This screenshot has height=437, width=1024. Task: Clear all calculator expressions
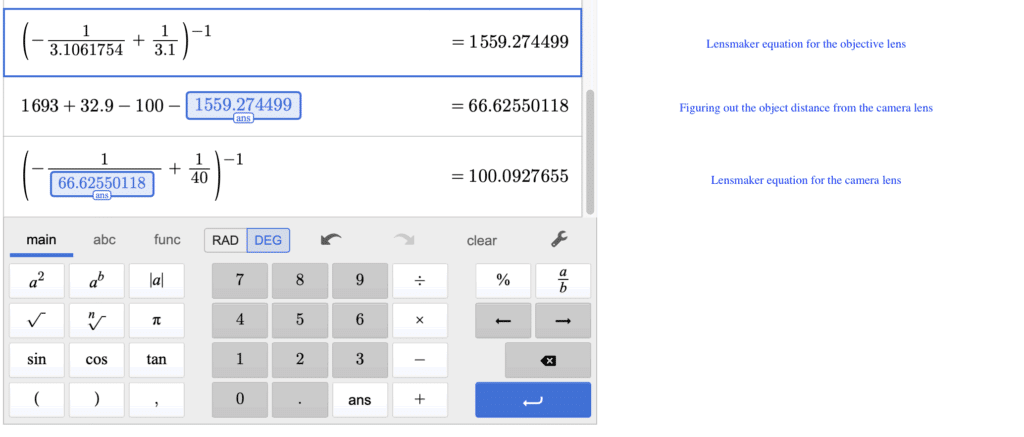tap(481, 240)
